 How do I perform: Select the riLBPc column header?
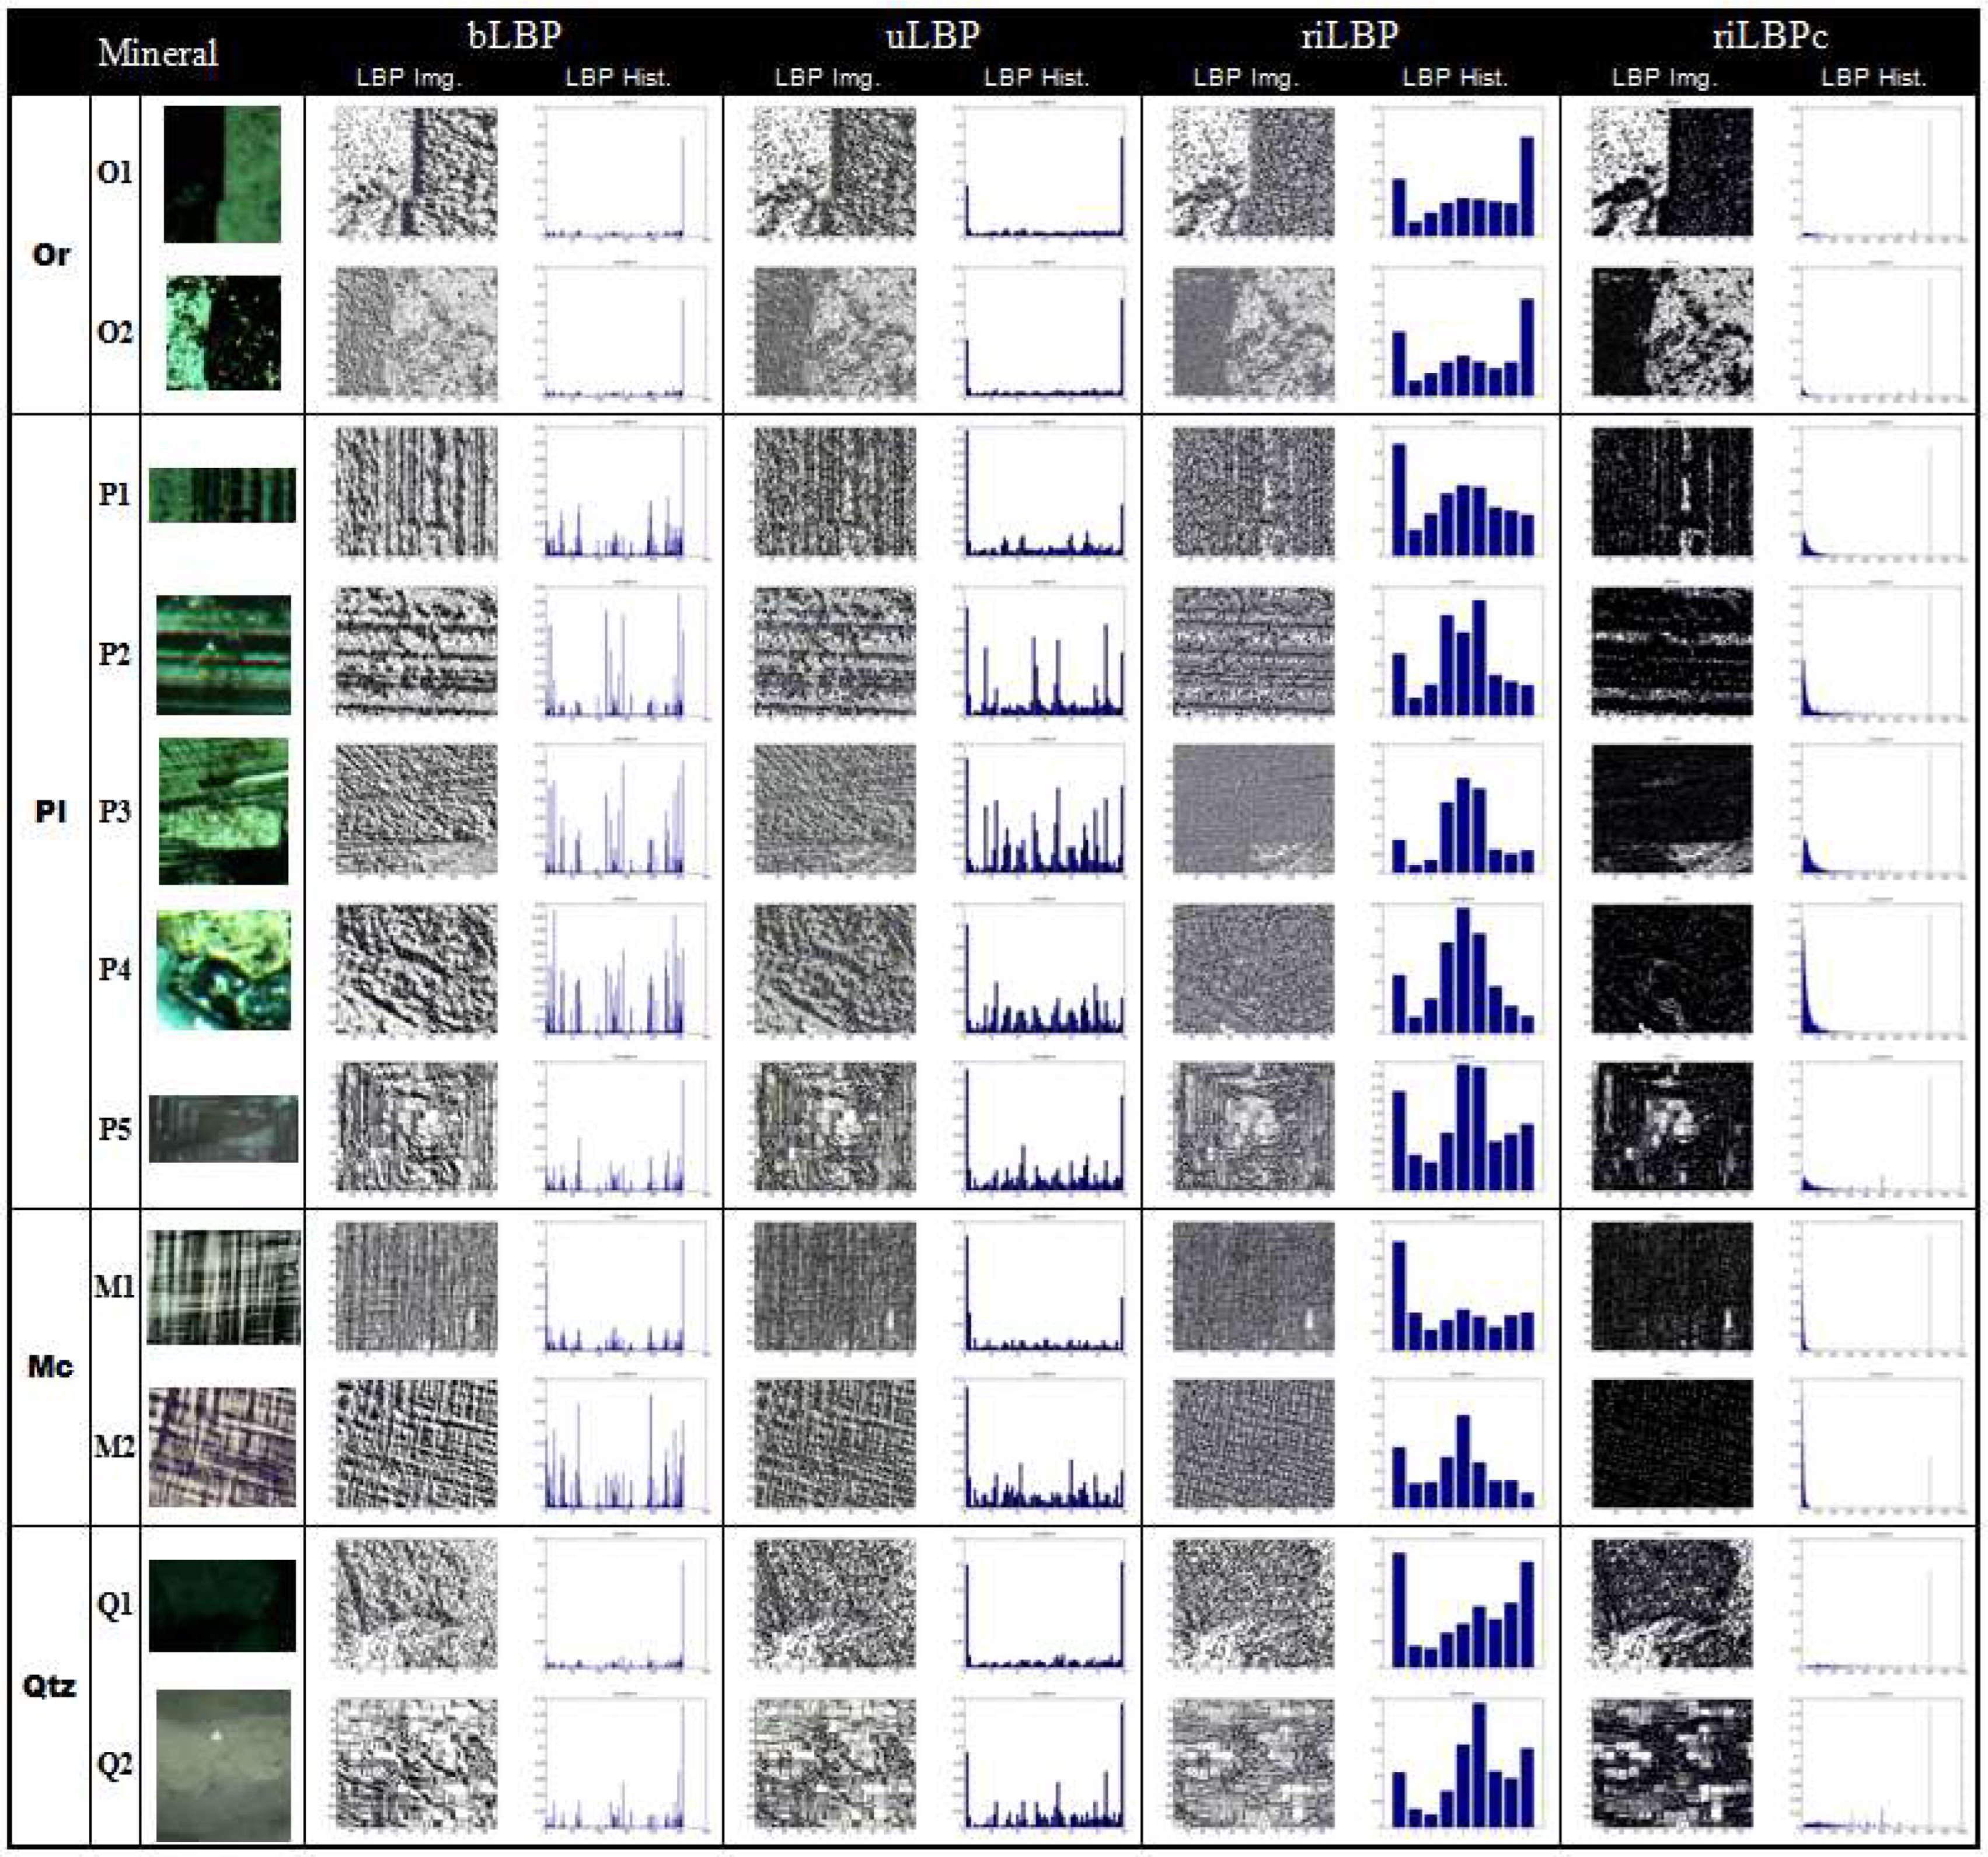pyautogui.click(x=1769, y=36)
